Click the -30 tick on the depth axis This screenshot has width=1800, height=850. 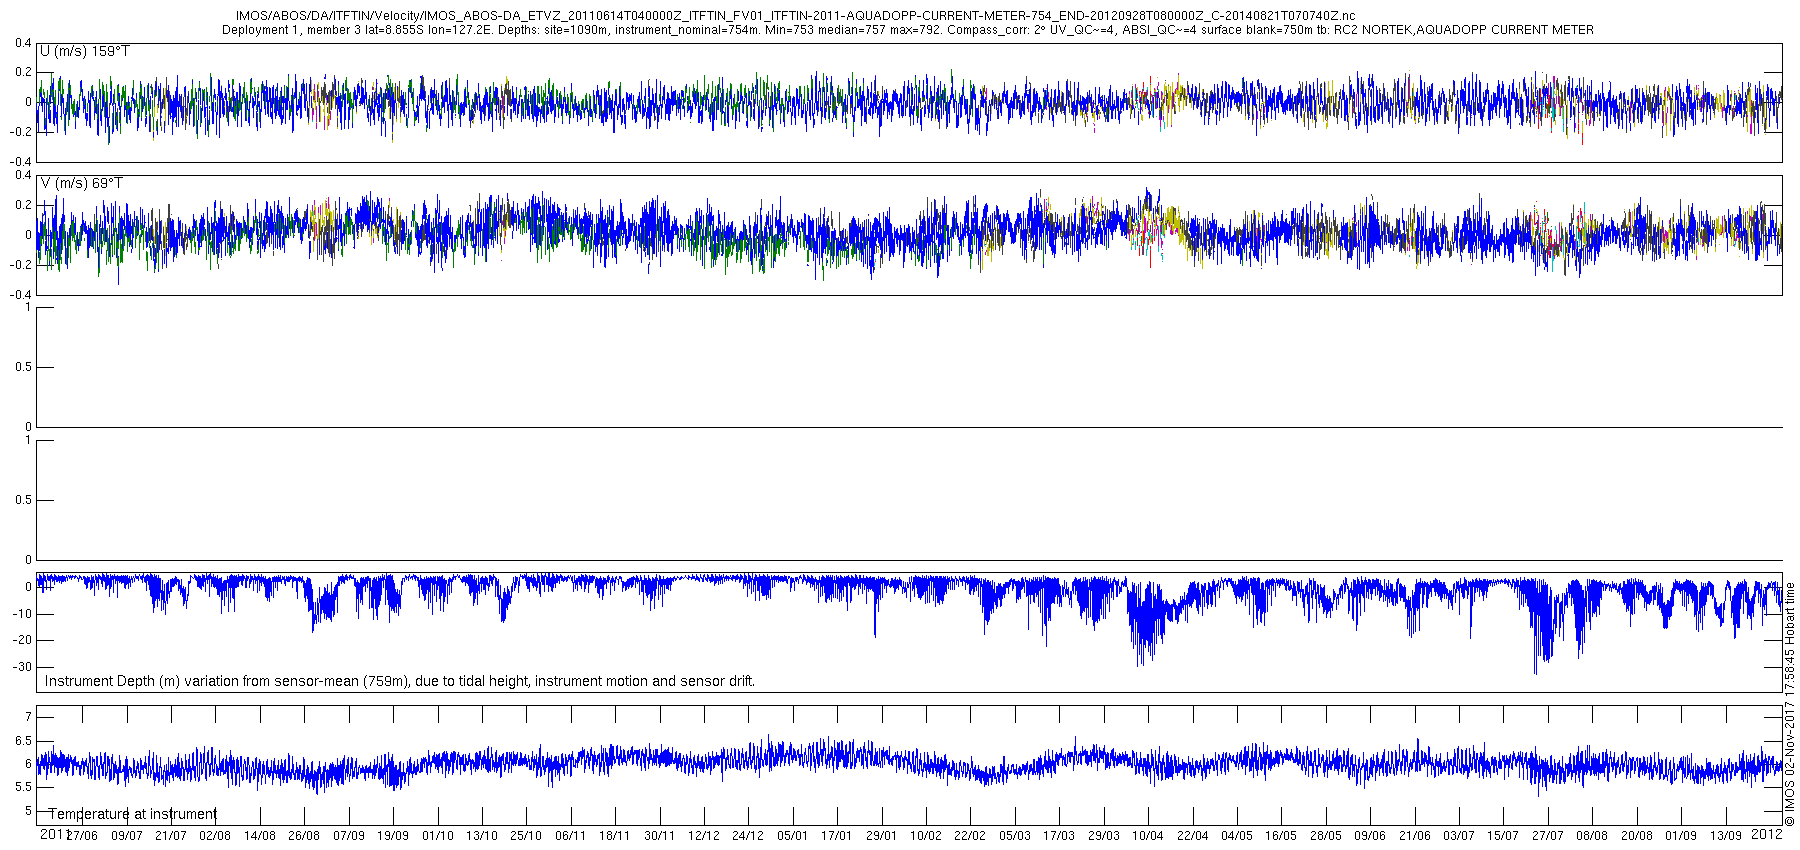[22, 667]
